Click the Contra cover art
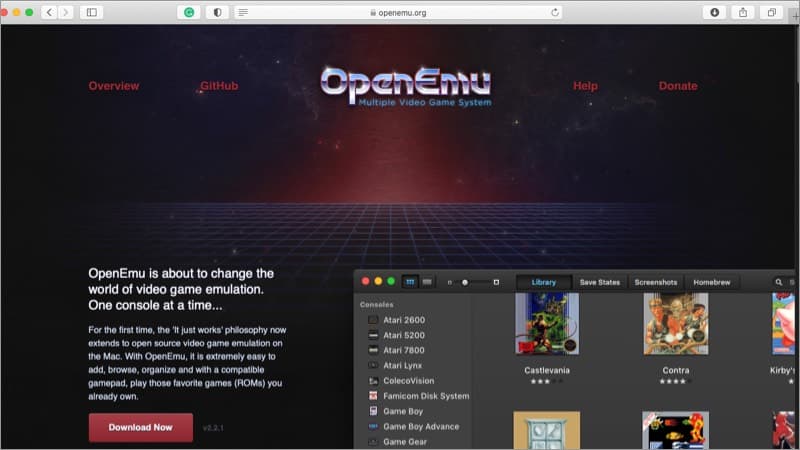This screenshot has height=450, width=800. point(676,323)
